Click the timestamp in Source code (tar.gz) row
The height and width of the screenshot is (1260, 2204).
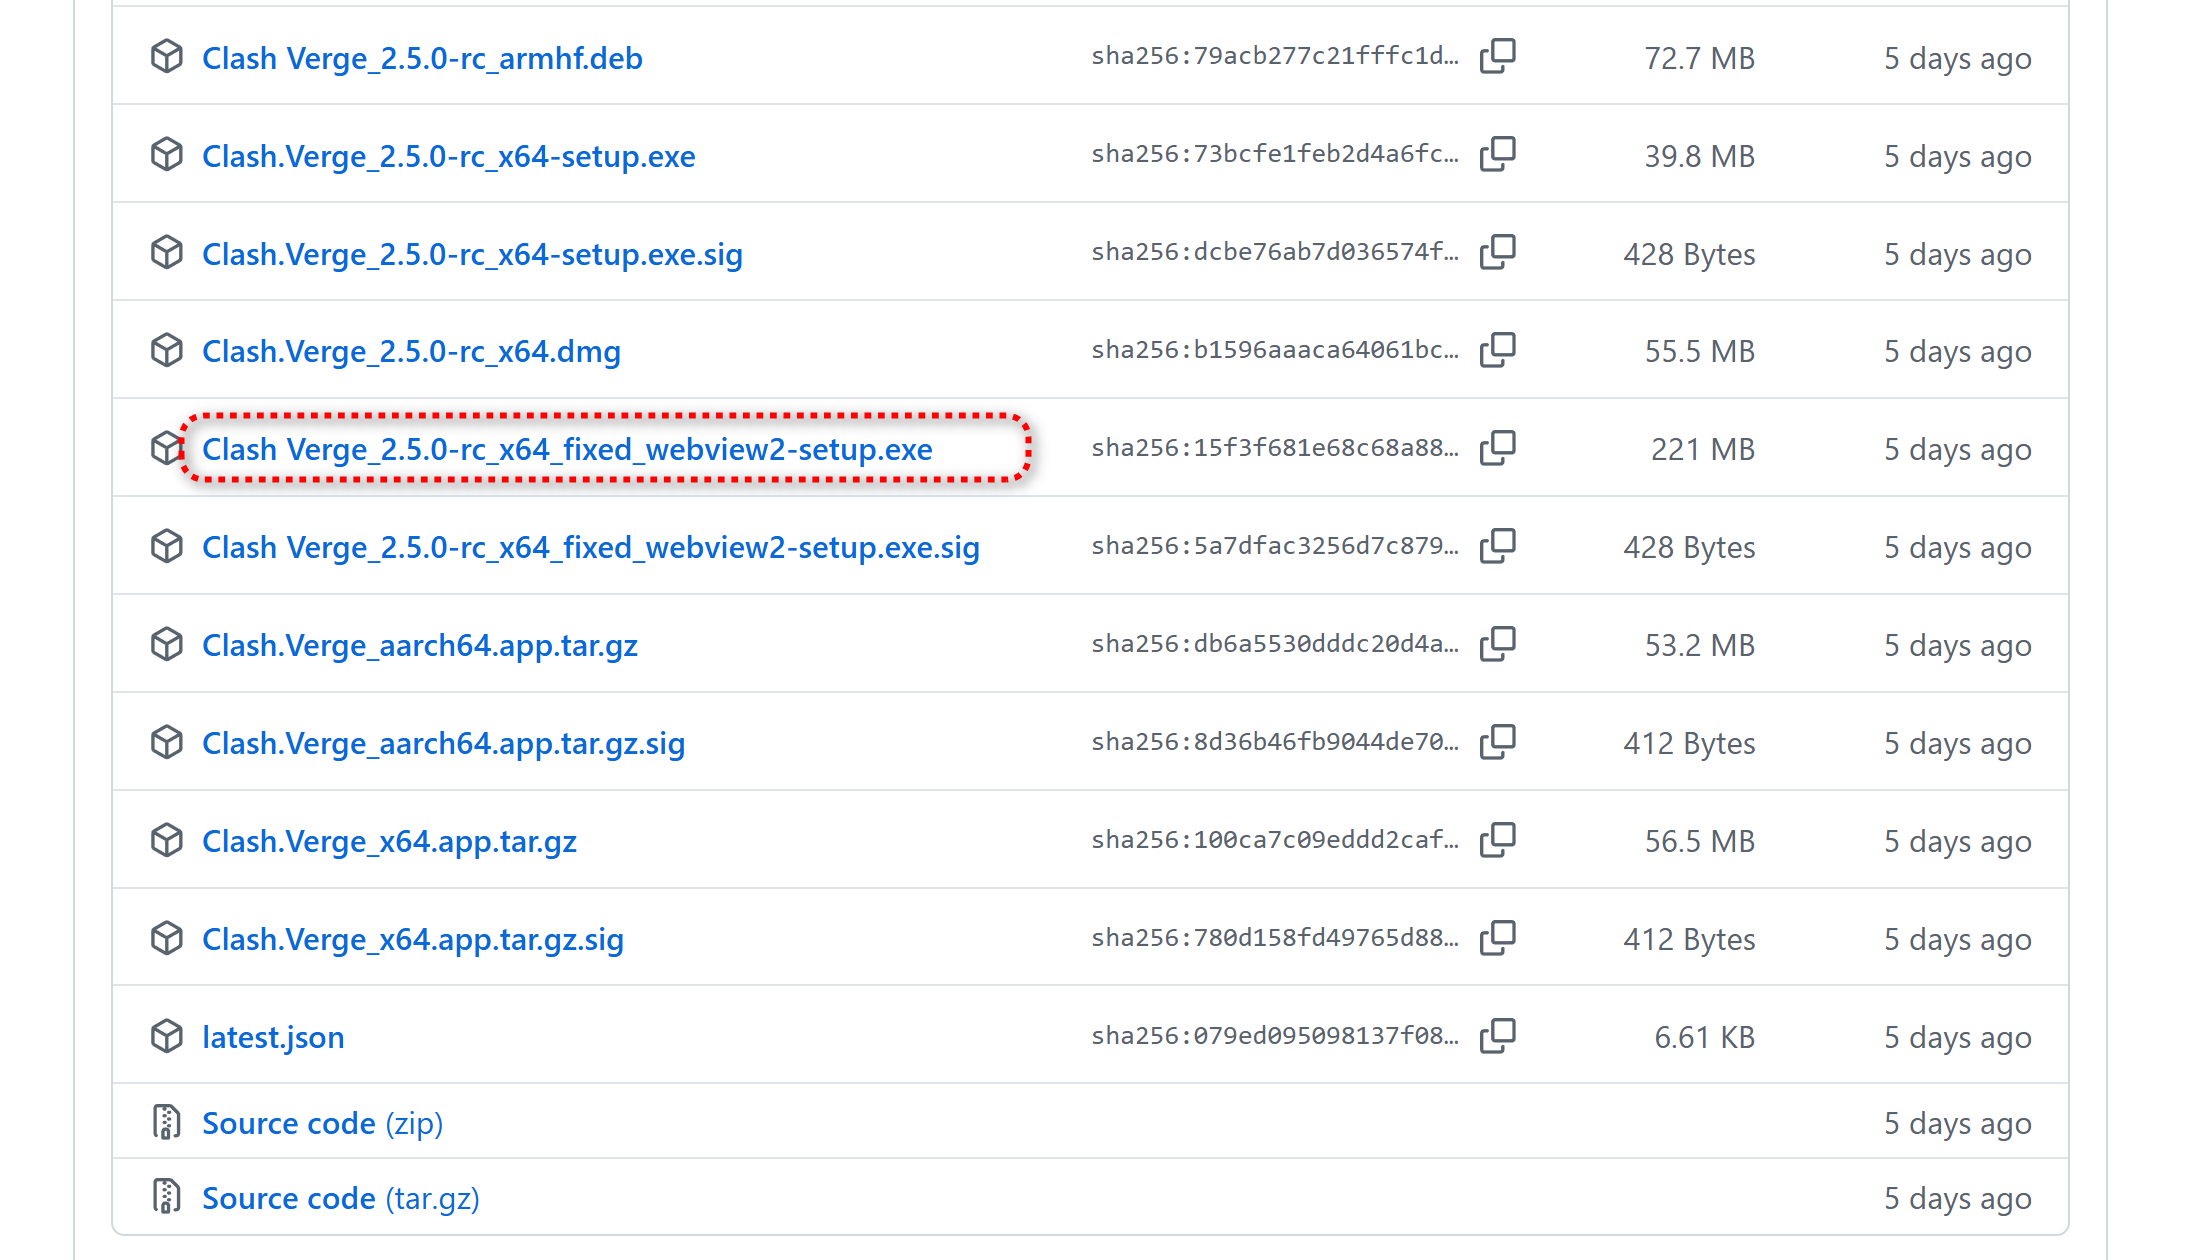tap(1958, 1199)
